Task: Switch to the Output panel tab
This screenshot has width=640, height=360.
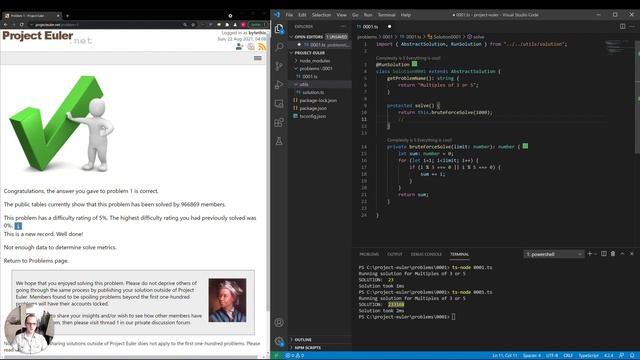Action: (395, 254)
